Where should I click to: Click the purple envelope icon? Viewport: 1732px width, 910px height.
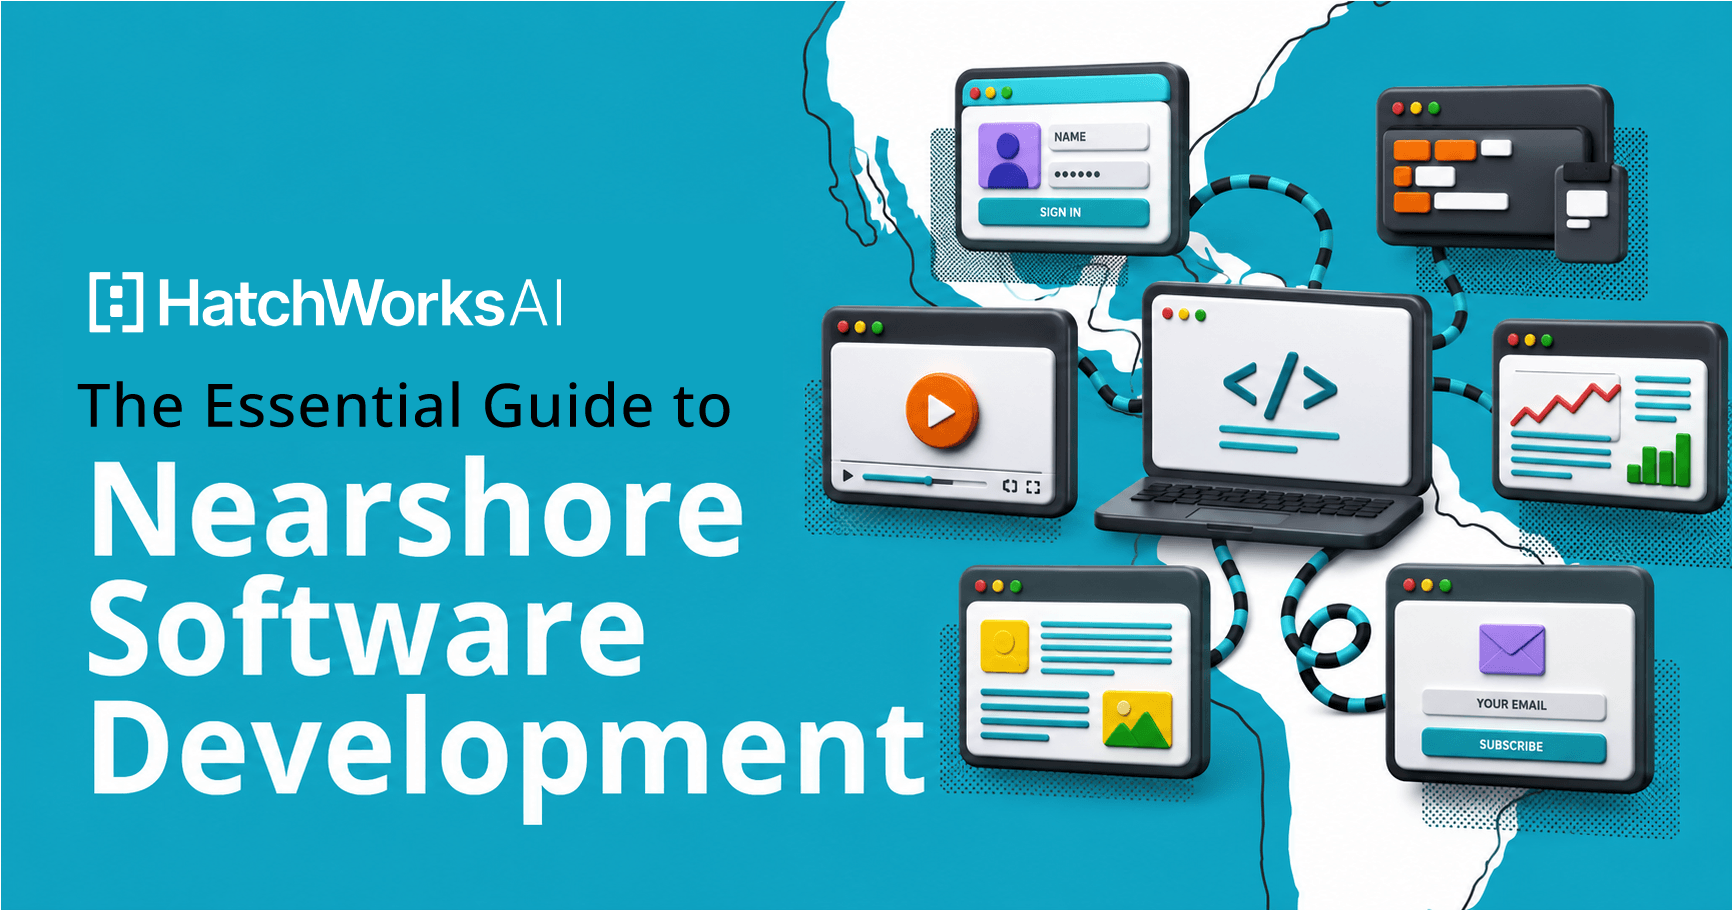[1512, 649]
